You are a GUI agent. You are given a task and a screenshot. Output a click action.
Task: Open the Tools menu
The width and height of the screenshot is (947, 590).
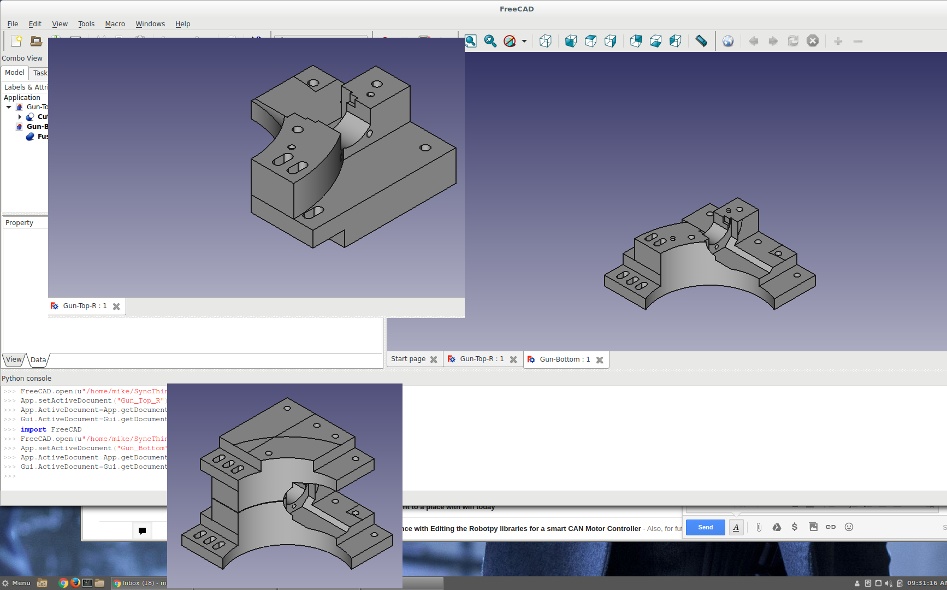pos(86,24)
